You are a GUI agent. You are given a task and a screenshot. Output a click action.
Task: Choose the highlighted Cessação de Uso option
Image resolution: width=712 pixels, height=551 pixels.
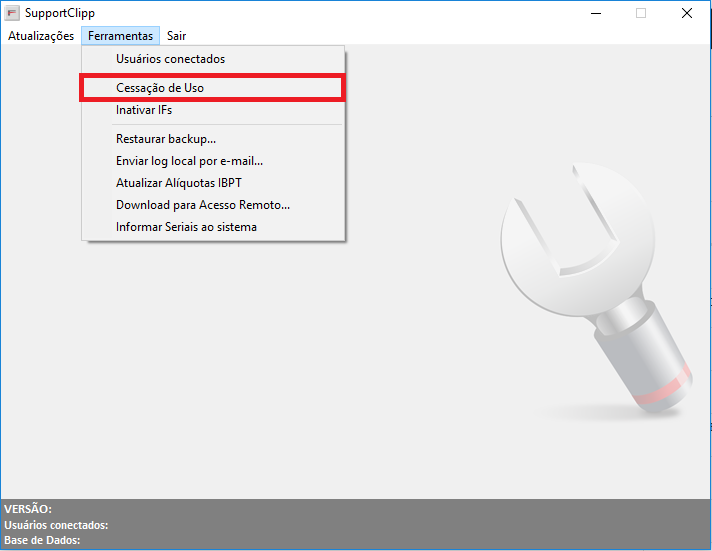coord(160,88)
